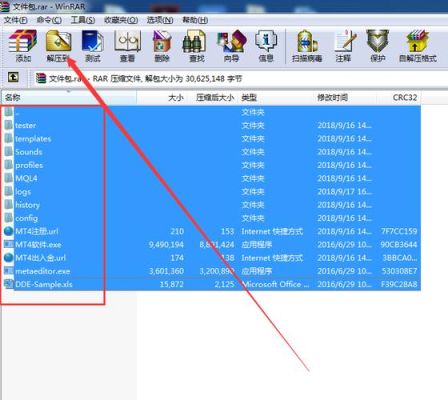Click the 查看 (View) toolbar icon
Screen dimensions: 448x400
tap(127, 41)
